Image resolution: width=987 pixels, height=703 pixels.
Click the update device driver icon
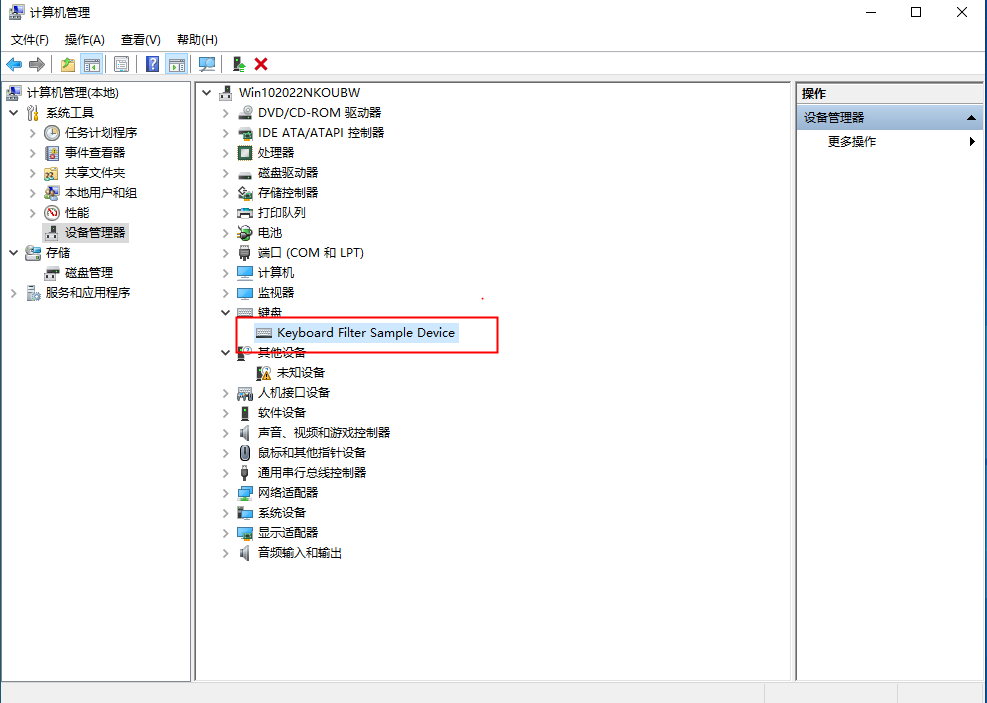pyautogui.click(x=239, y=64)
